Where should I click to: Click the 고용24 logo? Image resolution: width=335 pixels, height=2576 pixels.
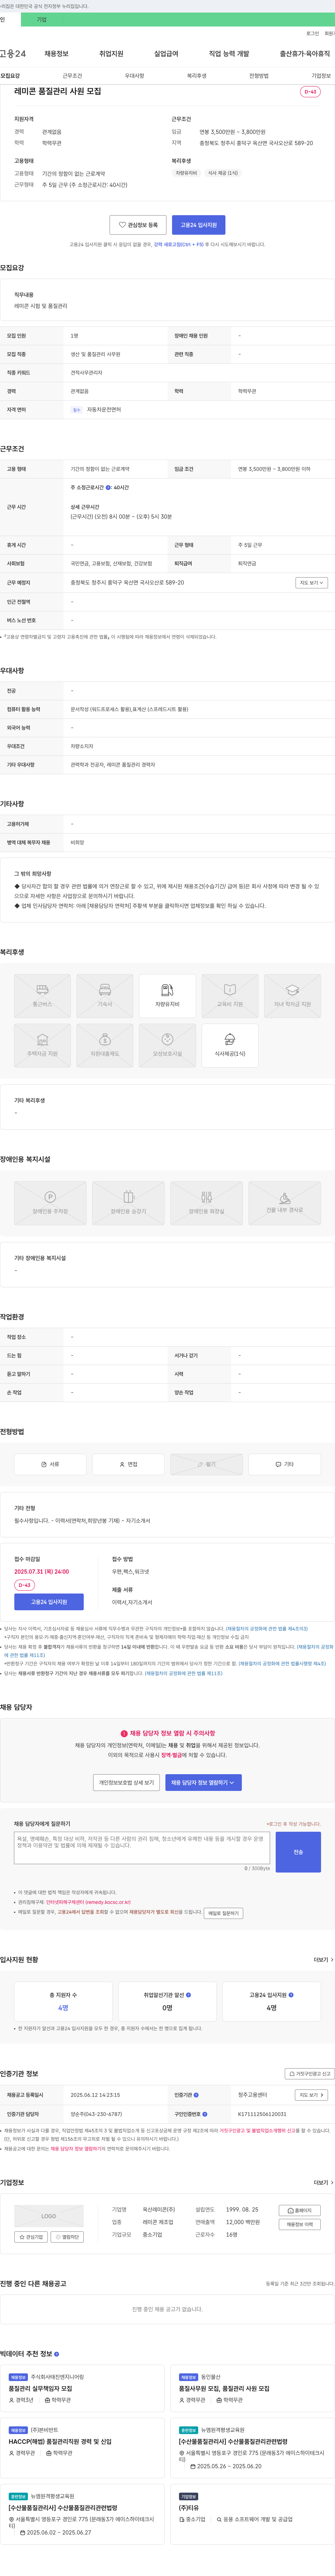tap(13, 54)
